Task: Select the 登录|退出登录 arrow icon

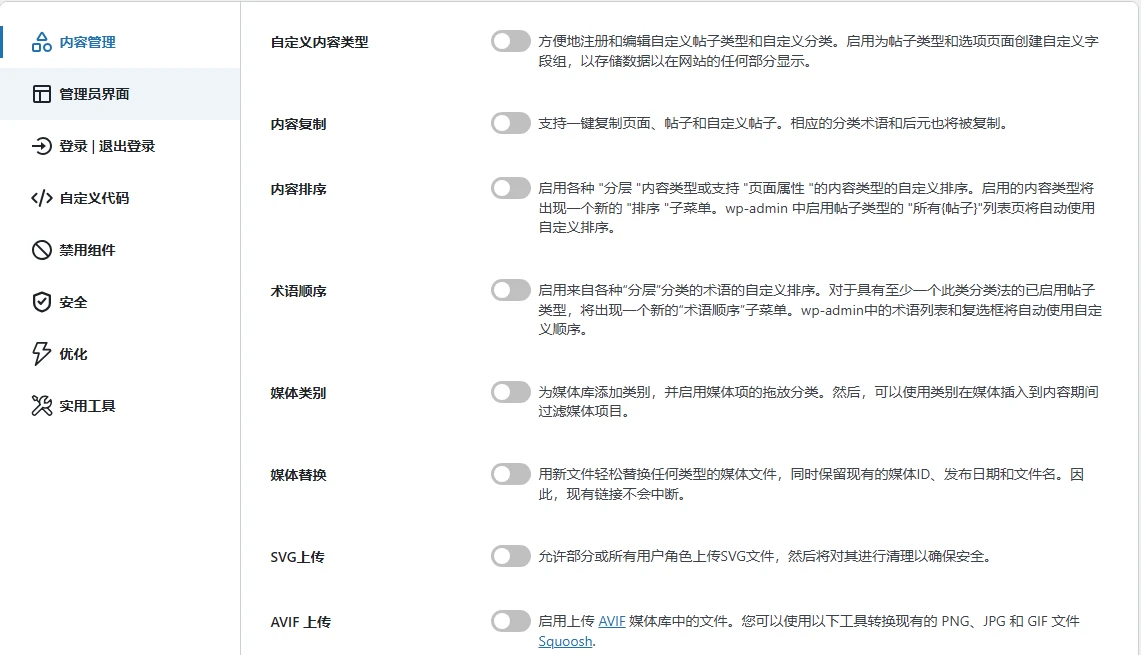Action: click(41, 145)
